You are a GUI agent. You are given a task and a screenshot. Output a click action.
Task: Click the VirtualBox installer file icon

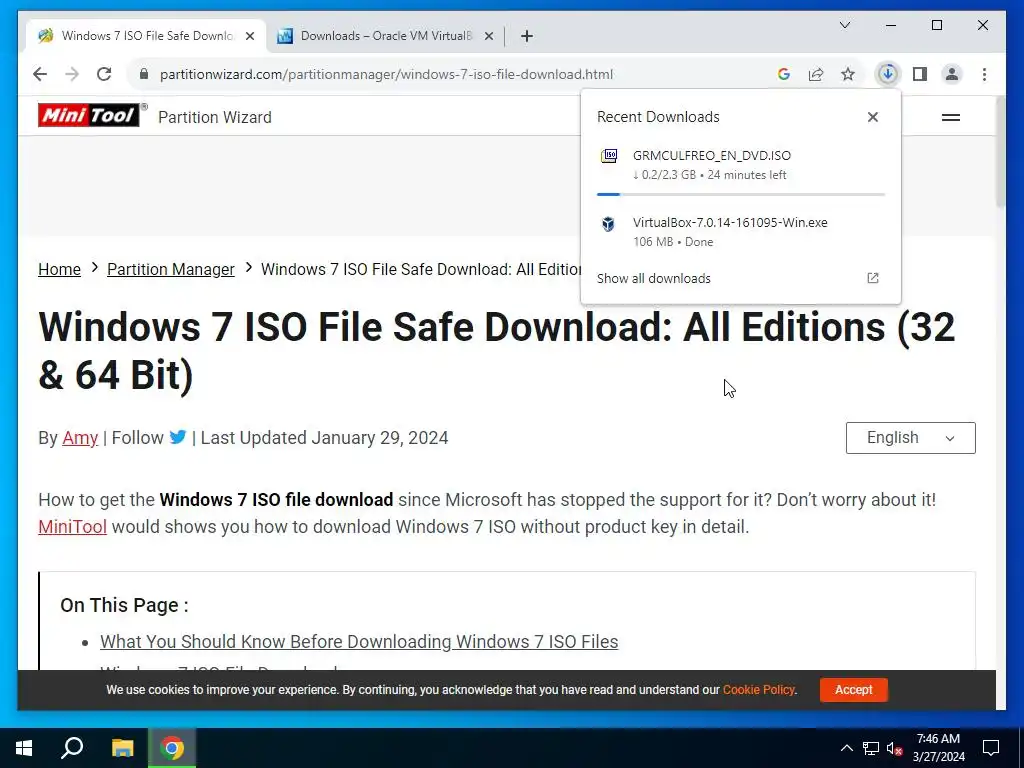[608, 223]
